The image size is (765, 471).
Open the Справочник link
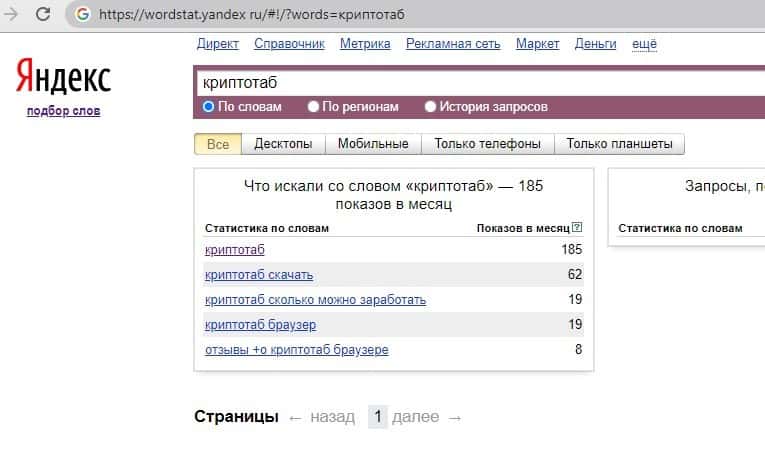289,44
